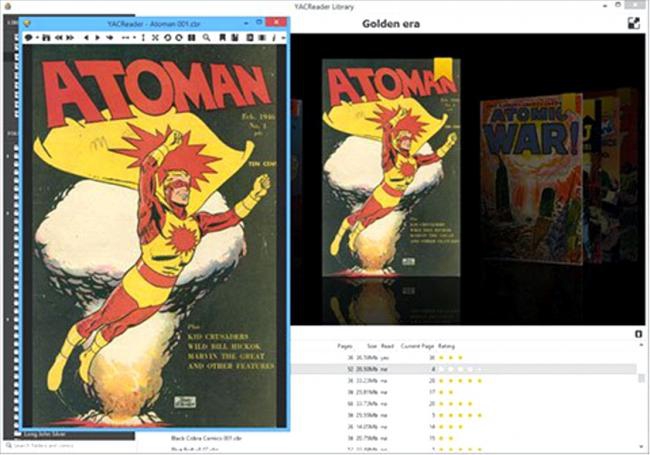This screenshot has width=650, height=455.
Task: Open previous comic with the double-left arrows
Action: 59,37
